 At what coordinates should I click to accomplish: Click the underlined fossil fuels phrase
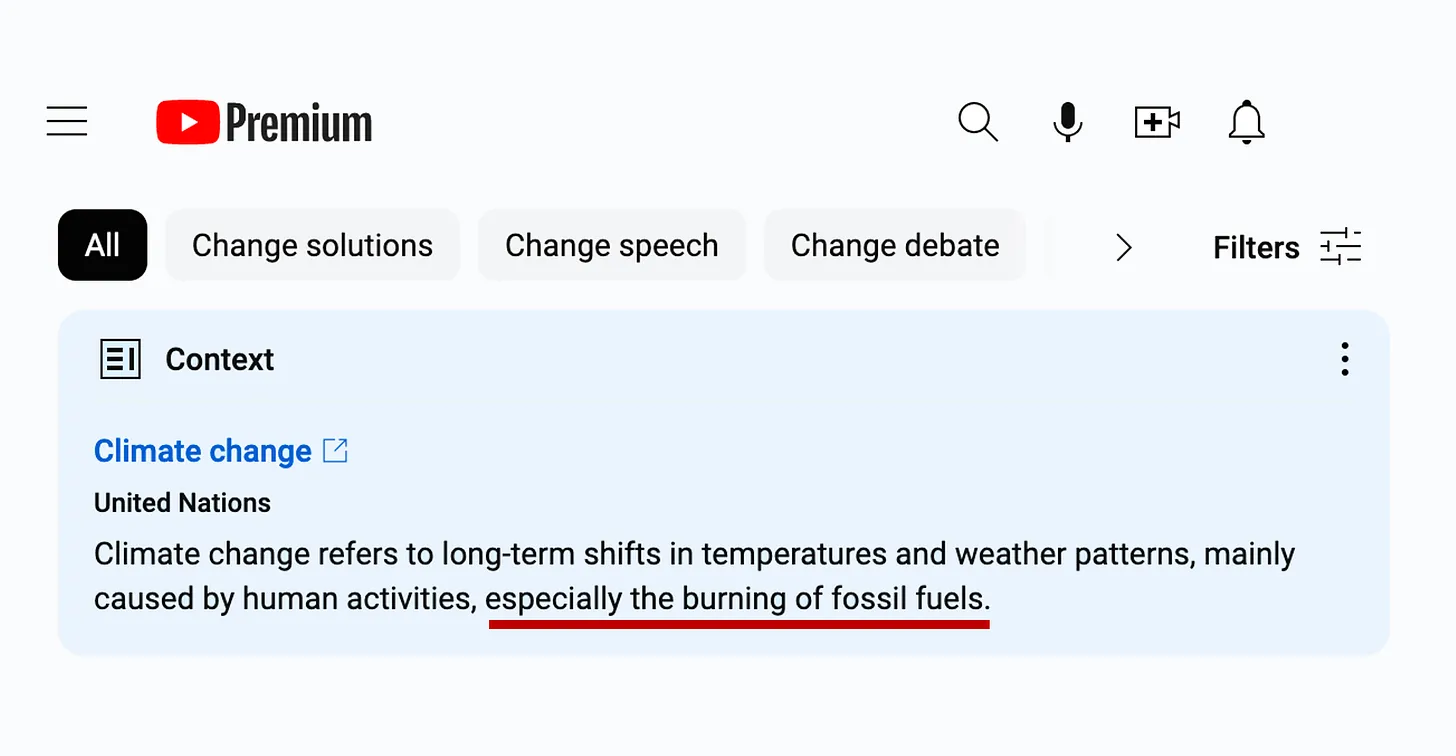(738, 599)
